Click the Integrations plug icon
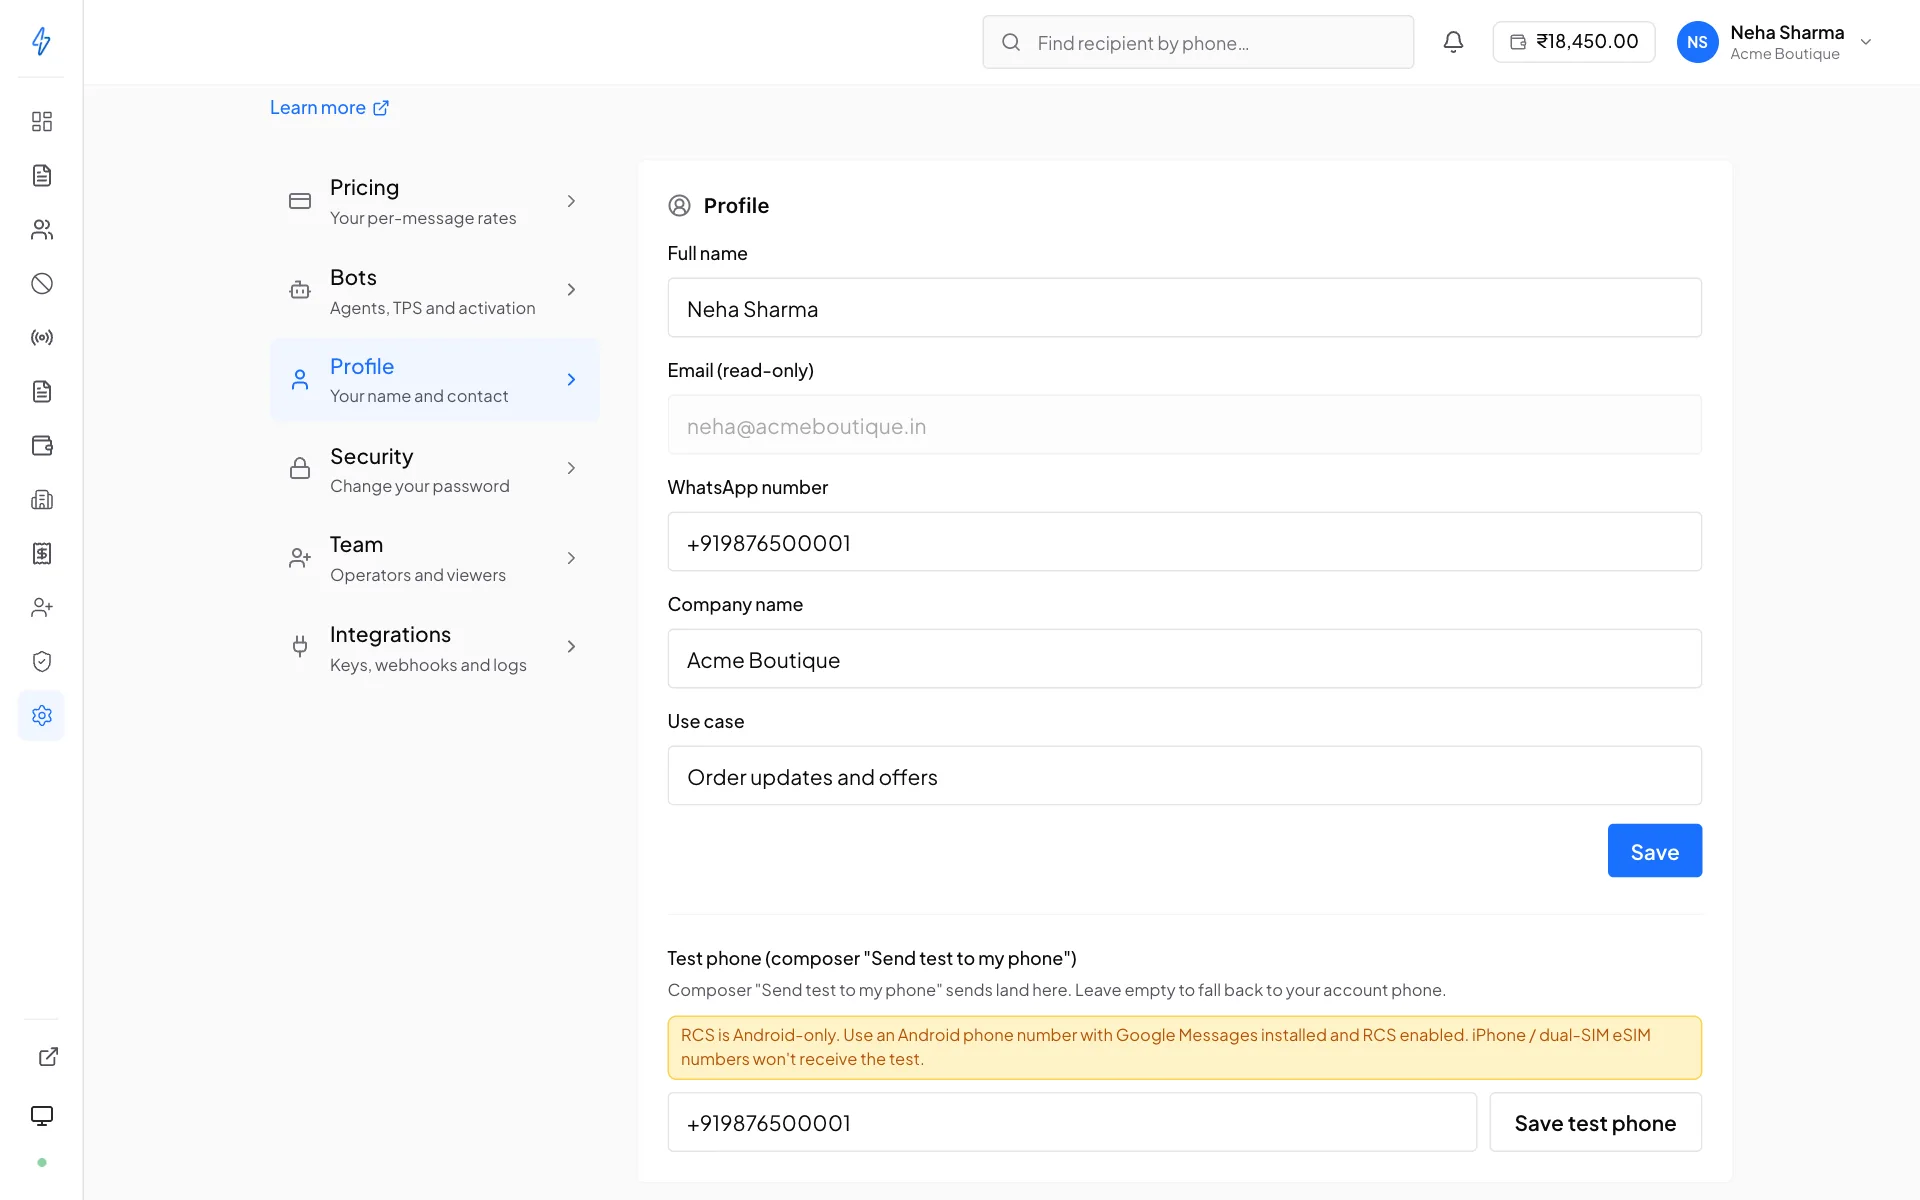 tap(299, 647)
